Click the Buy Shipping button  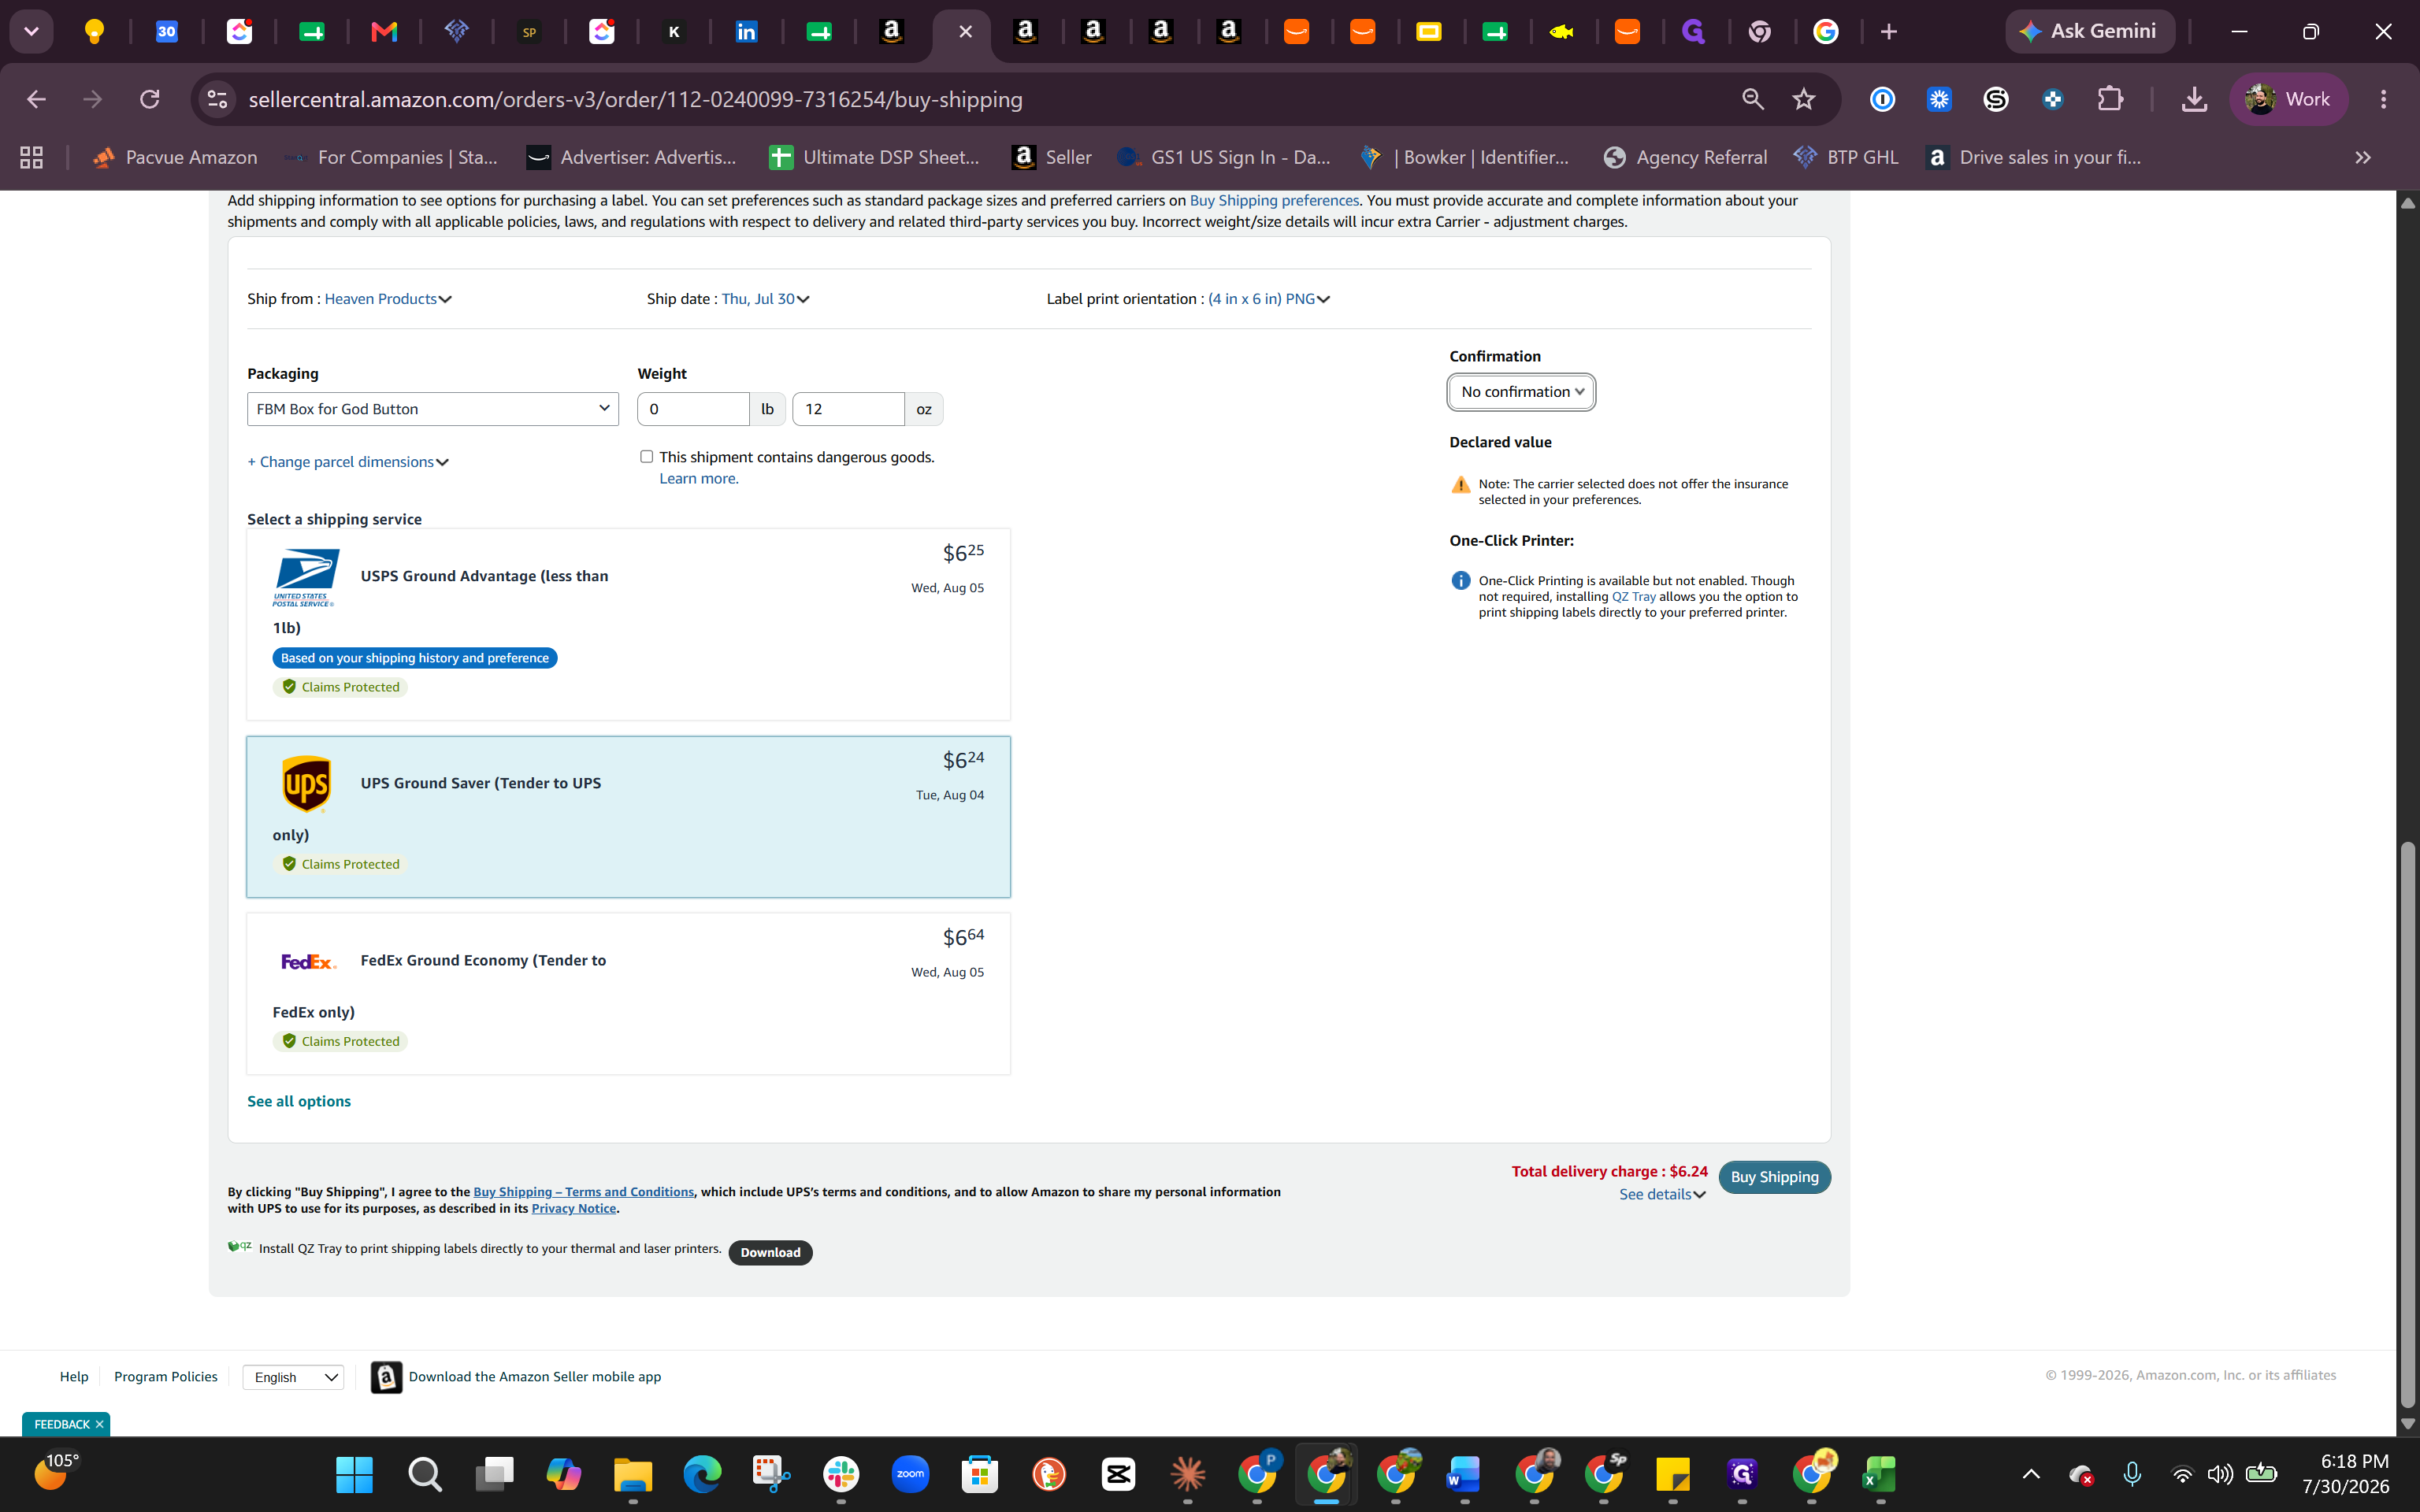[1774, 1177]
